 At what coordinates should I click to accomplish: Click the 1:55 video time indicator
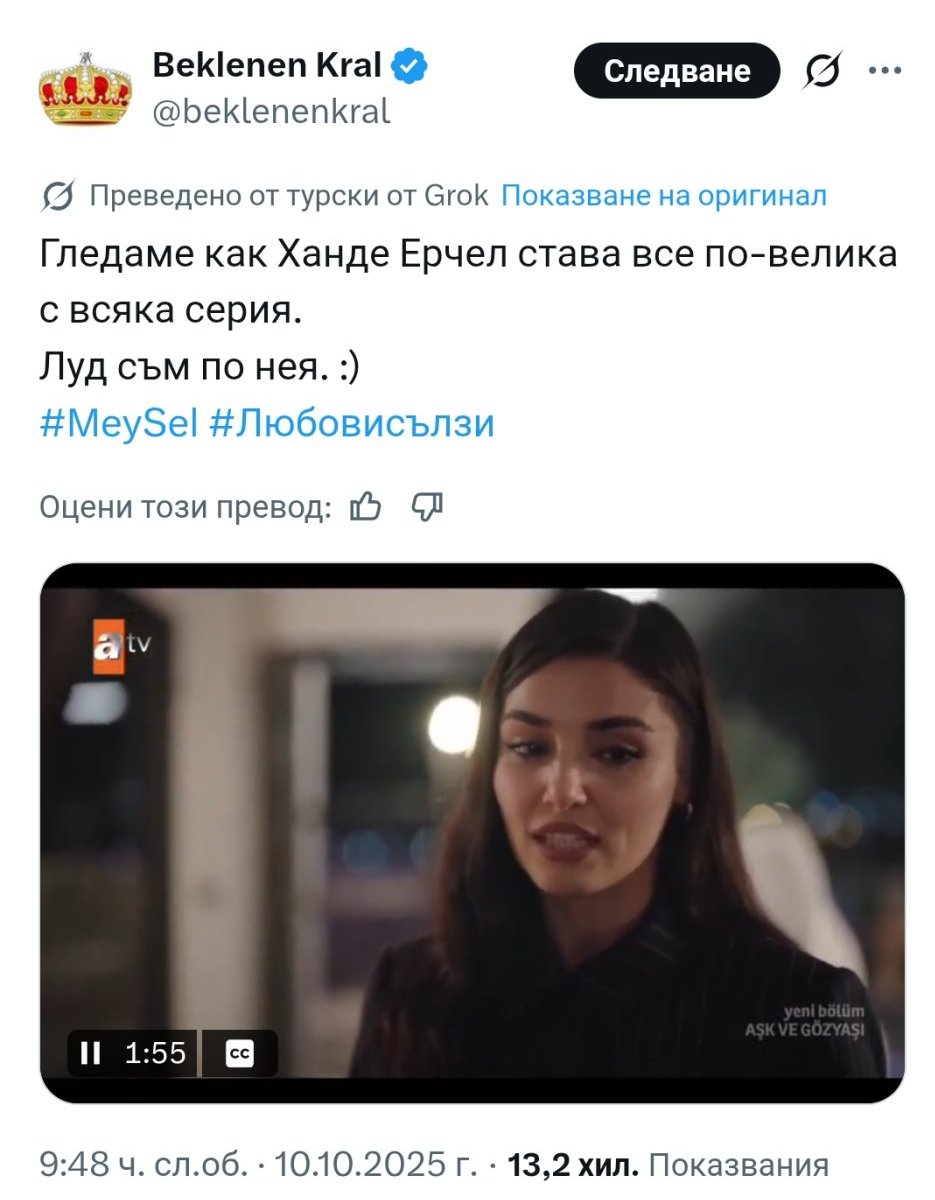[156, 1053]
